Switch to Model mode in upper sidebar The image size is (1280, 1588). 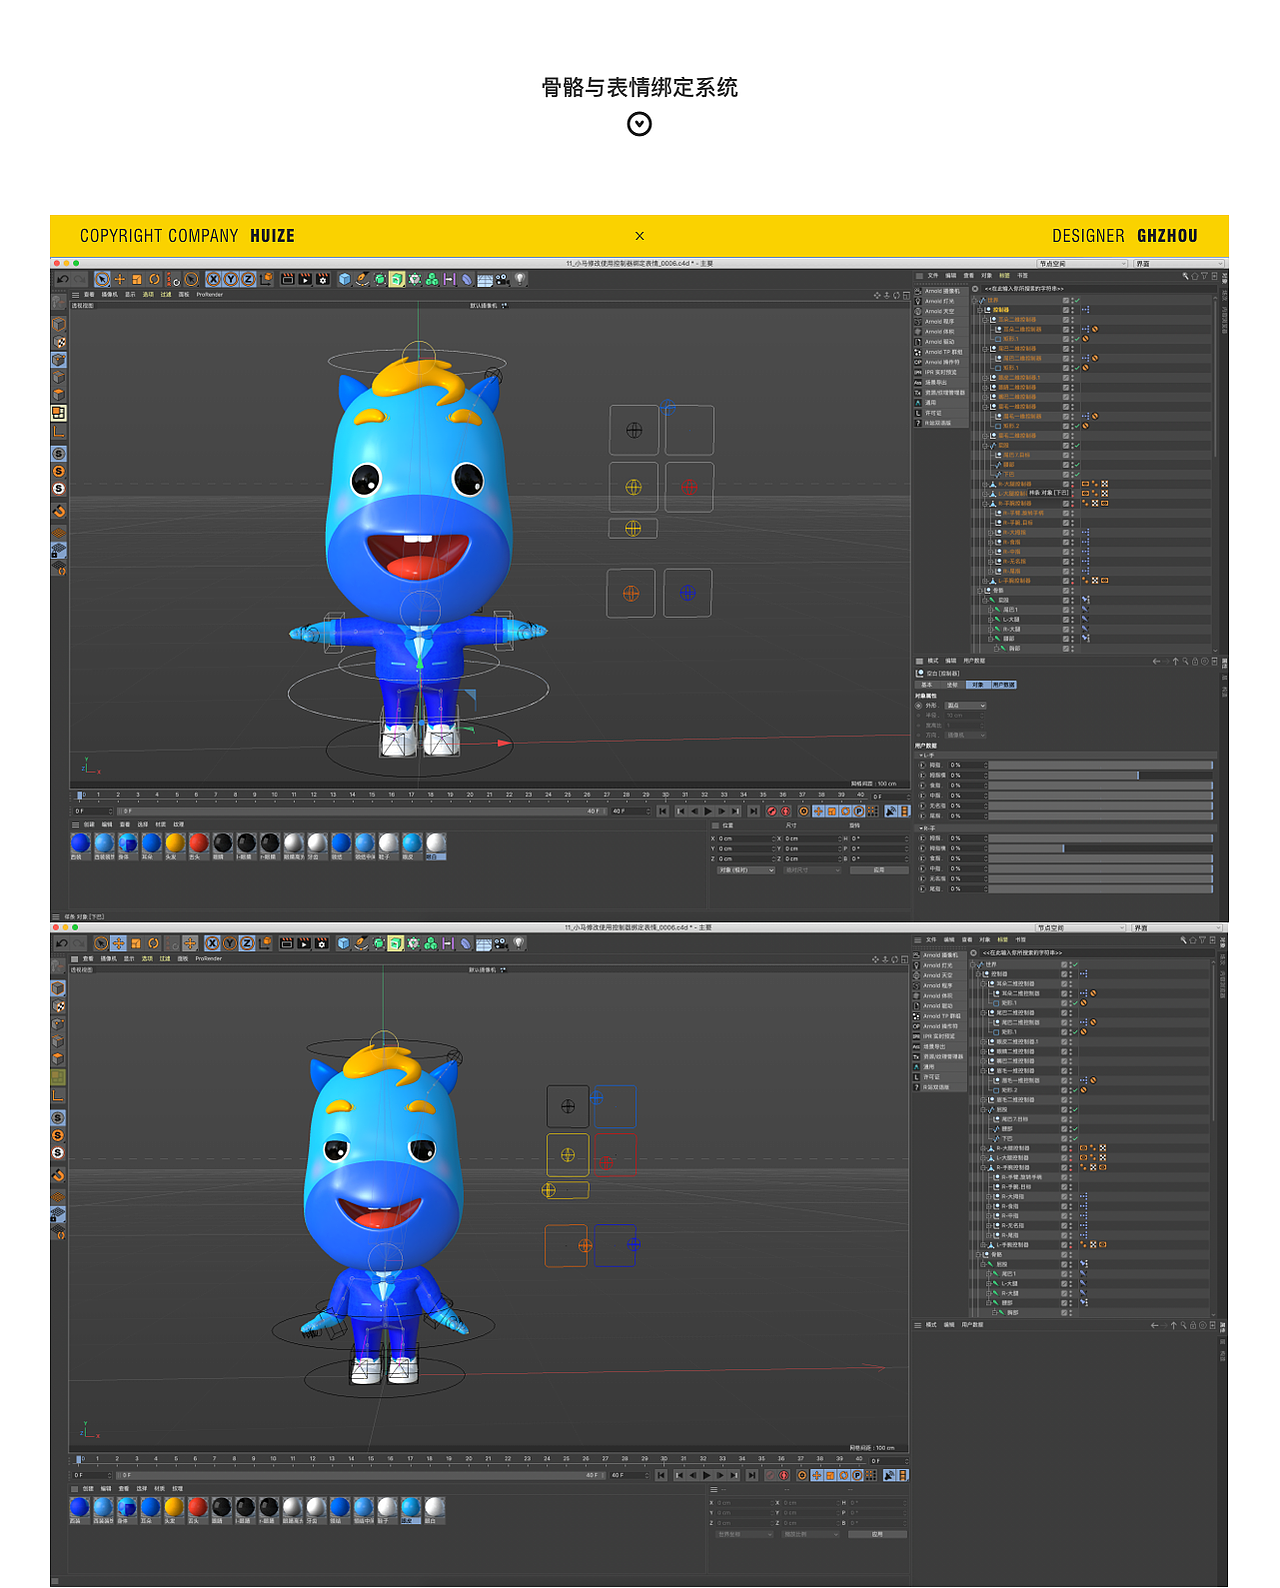(59, 325)
